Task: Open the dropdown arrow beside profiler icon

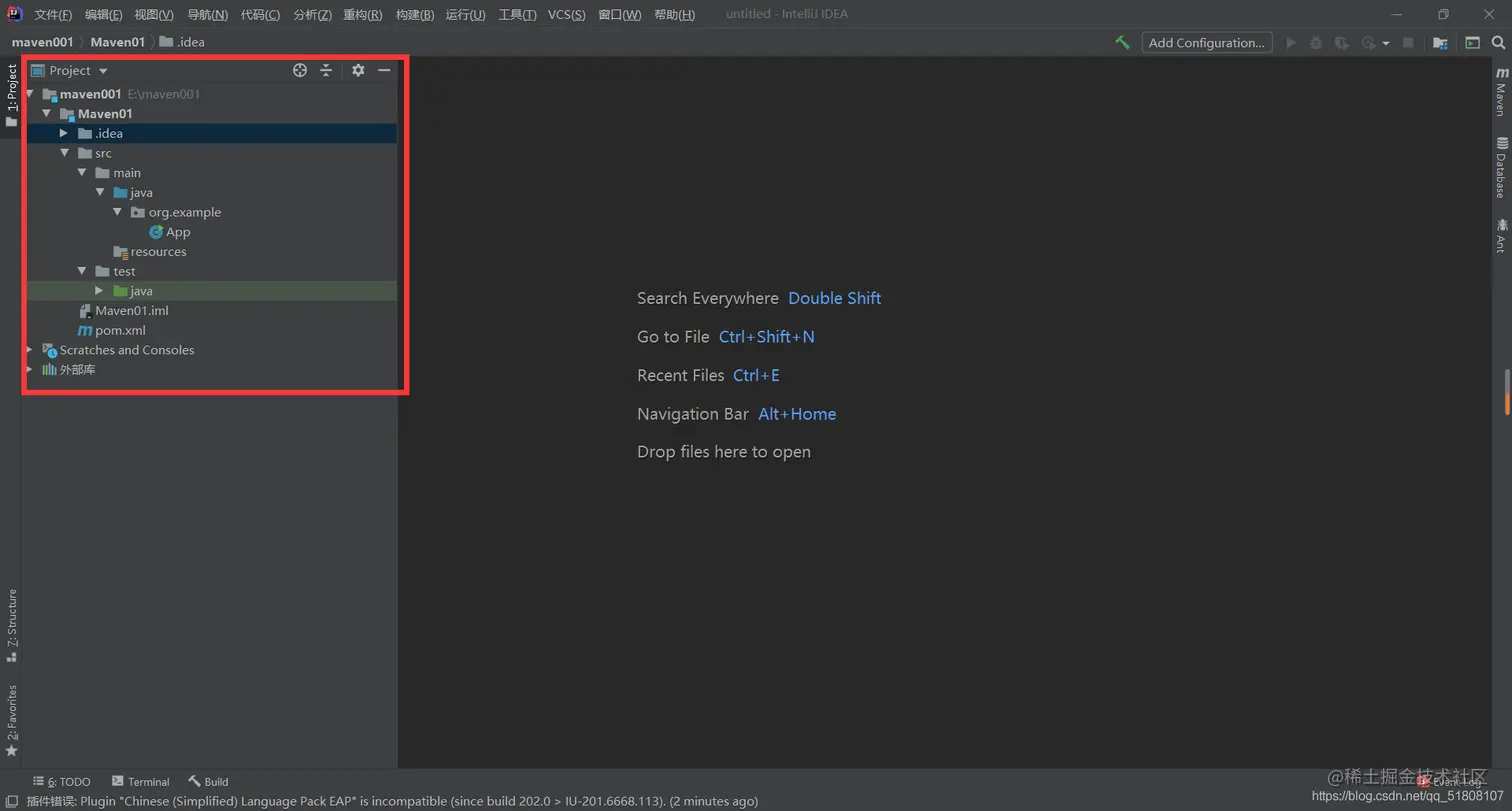Action: 1386,44
